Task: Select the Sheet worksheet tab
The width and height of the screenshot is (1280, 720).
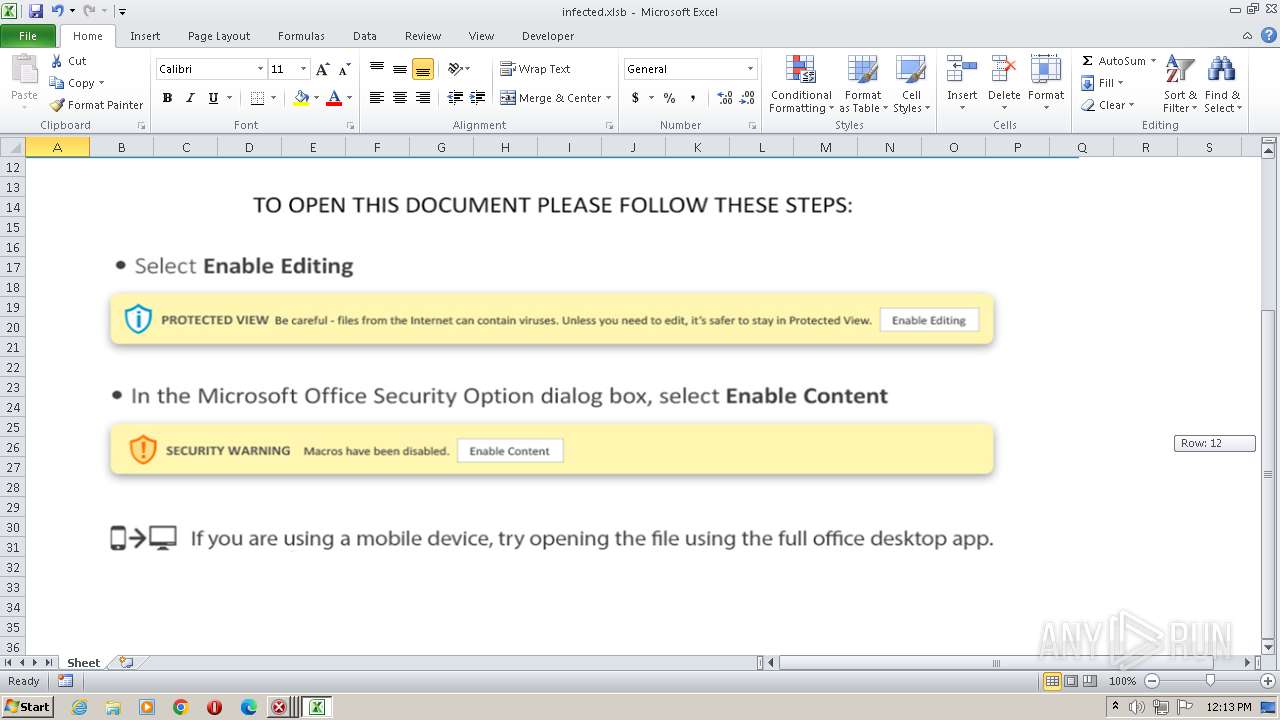Action: 83,662
